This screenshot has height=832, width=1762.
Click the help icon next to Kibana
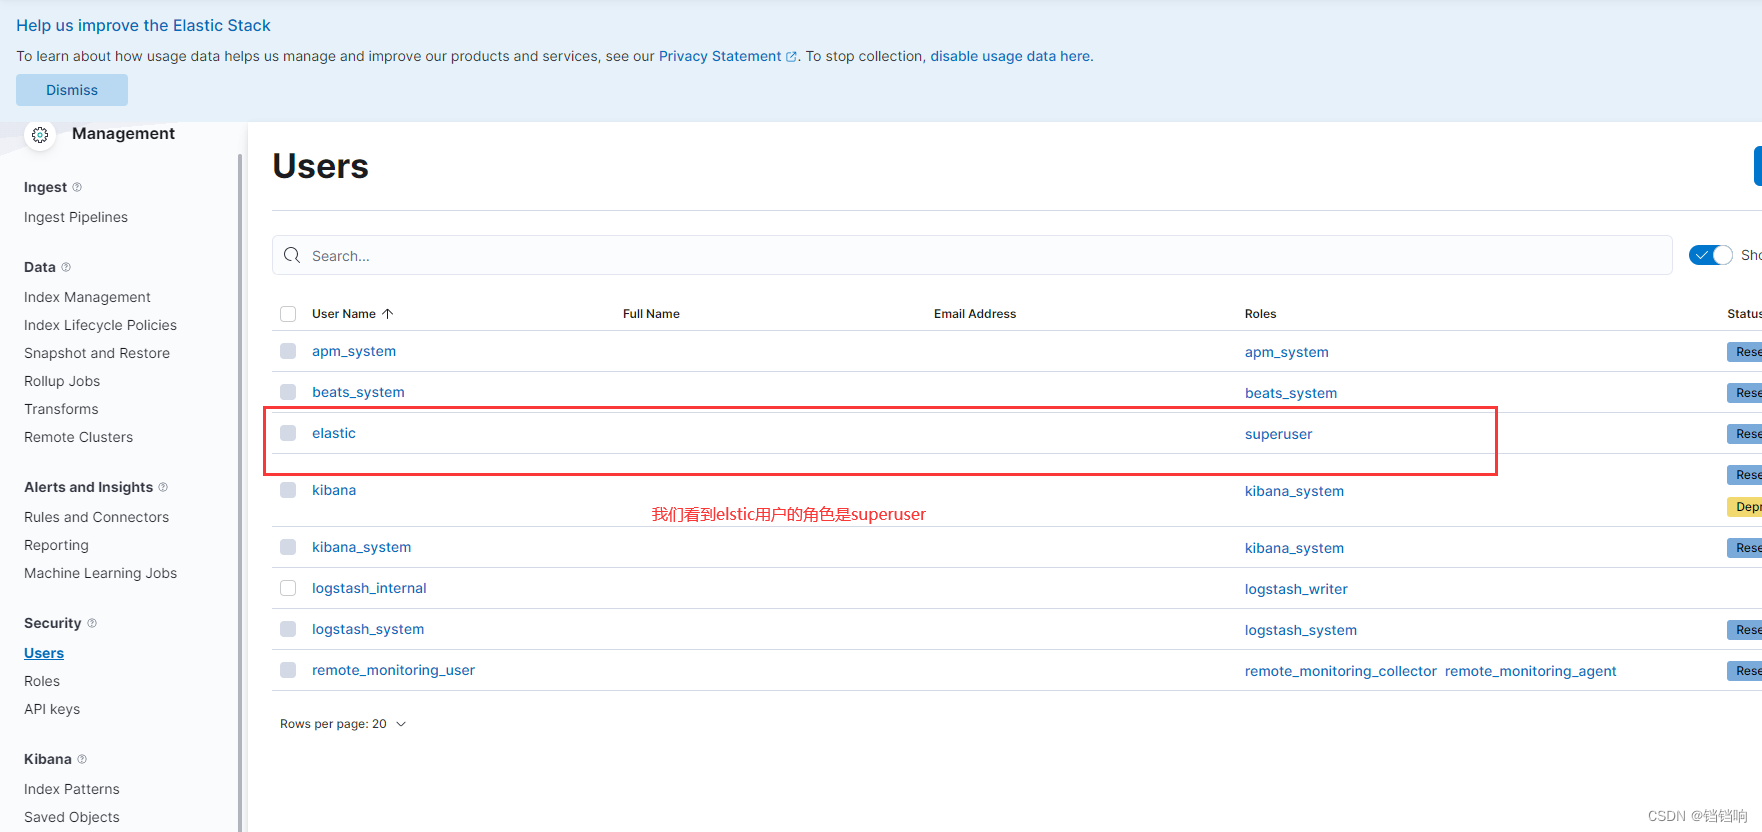[82, 759]
